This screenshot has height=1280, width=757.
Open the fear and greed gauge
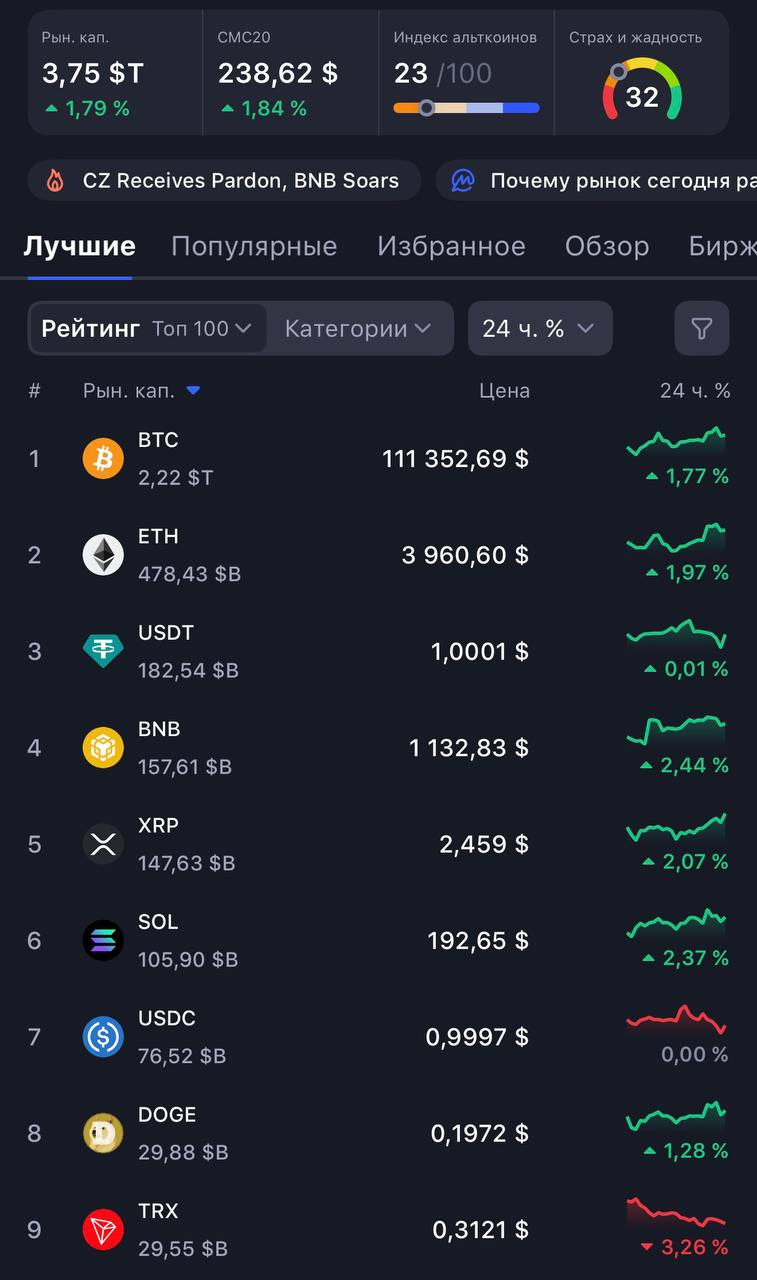(x=642, y=90)
